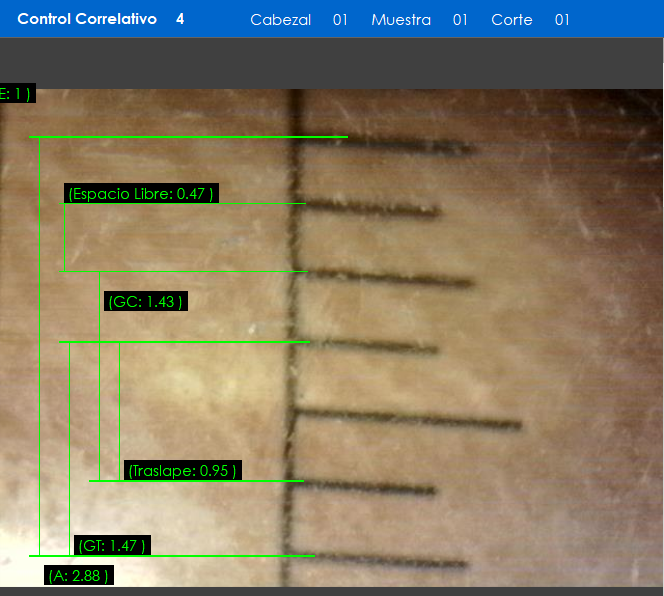
Task: Click the A: 2.88 measurement label
Action: 78,575
